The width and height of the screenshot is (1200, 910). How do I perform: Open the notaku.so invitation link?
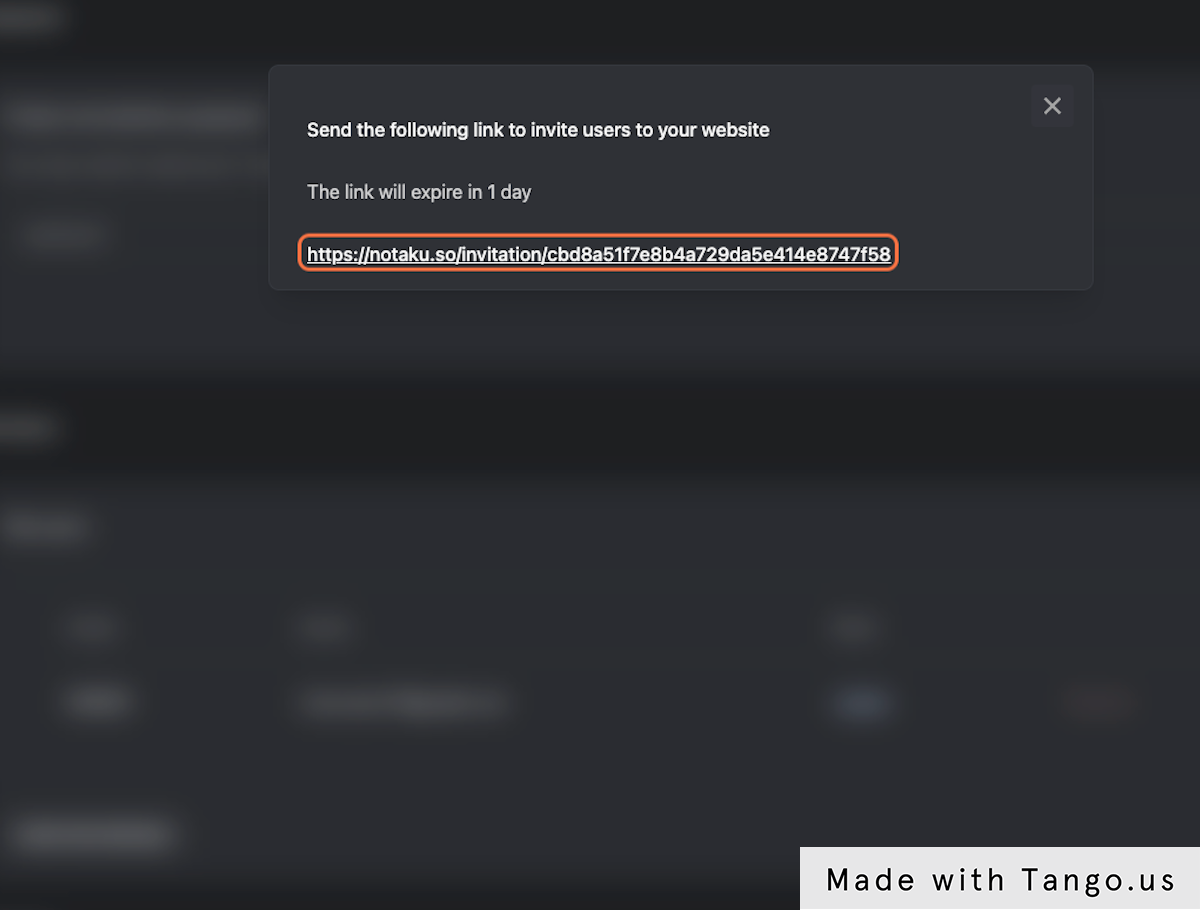[598, 254]
